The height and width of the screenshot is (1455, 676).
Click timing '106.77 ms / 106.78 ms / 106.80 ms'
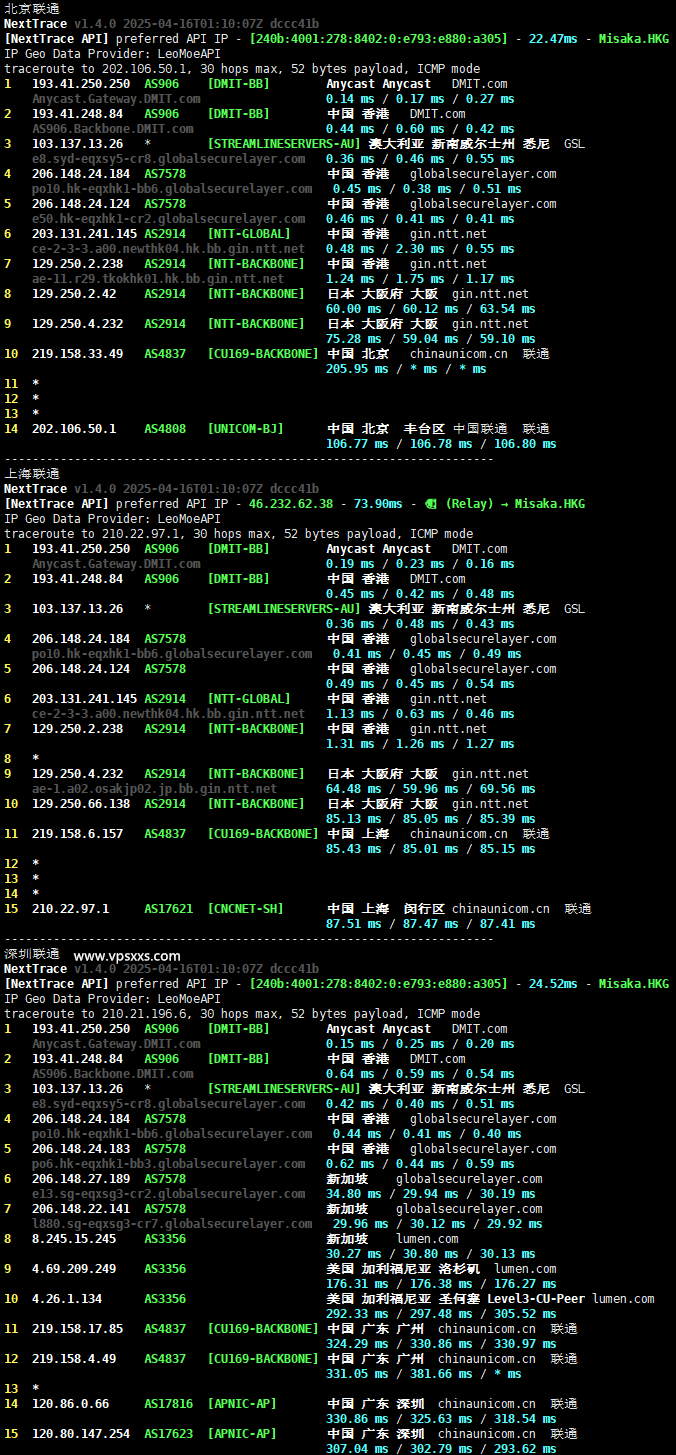[441, 444]
